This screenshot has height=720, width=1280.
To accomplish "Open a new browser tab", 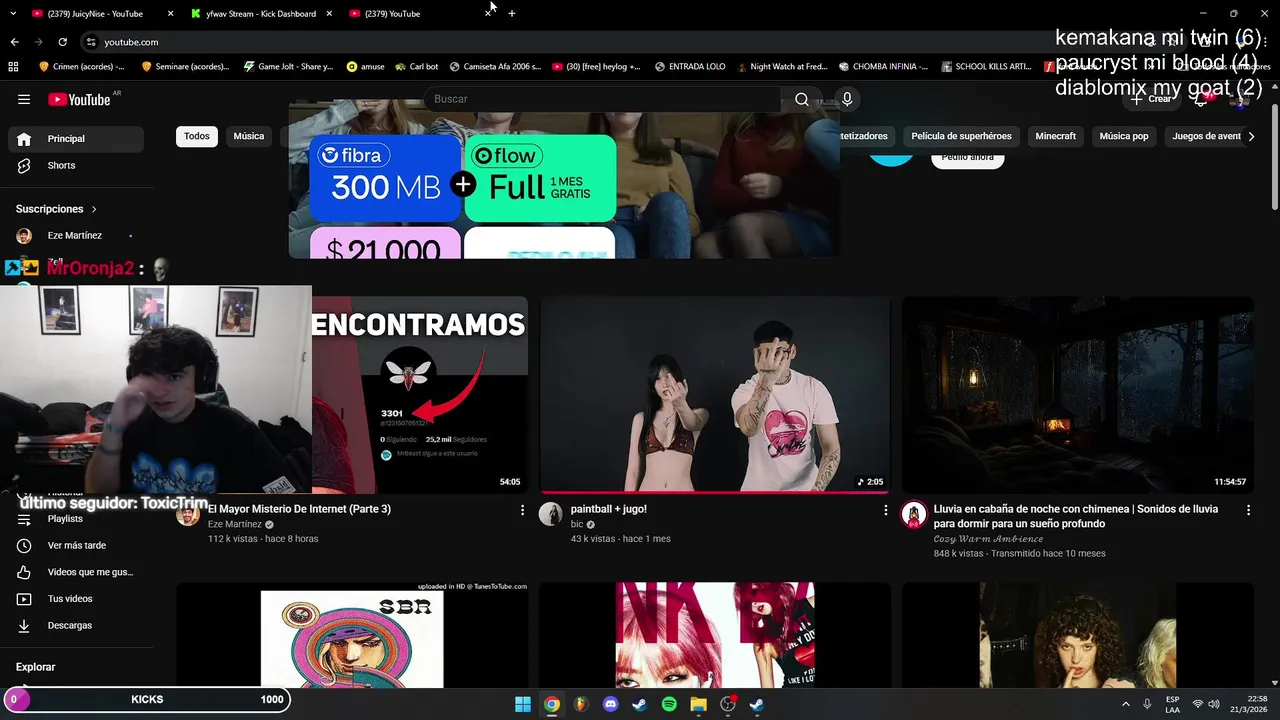I will 512,14.
